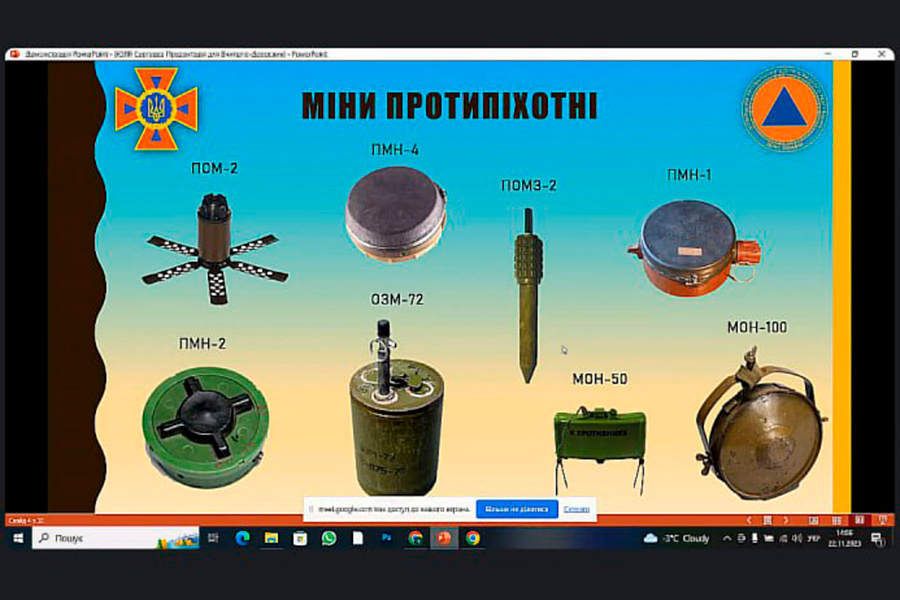Open File Explorer from the taskbar
Image resolution: width=900 pixels, height=600 pixels.
271,538
